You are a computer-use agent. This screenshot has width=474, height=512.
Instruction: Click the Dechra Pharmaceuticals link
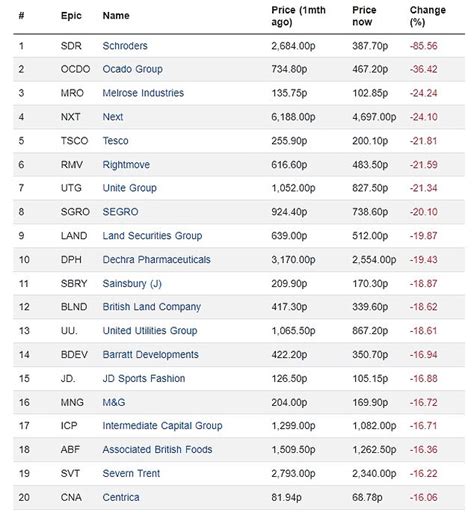(x=157, y=259)
